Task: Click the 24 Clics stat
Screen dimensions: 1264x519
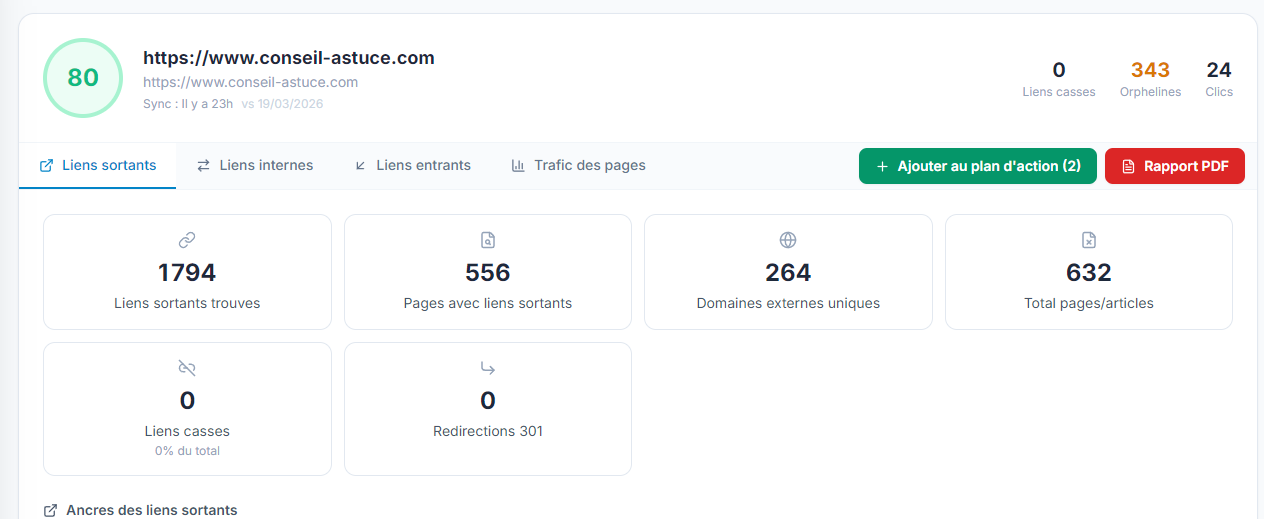Action: click(1219, 79)
